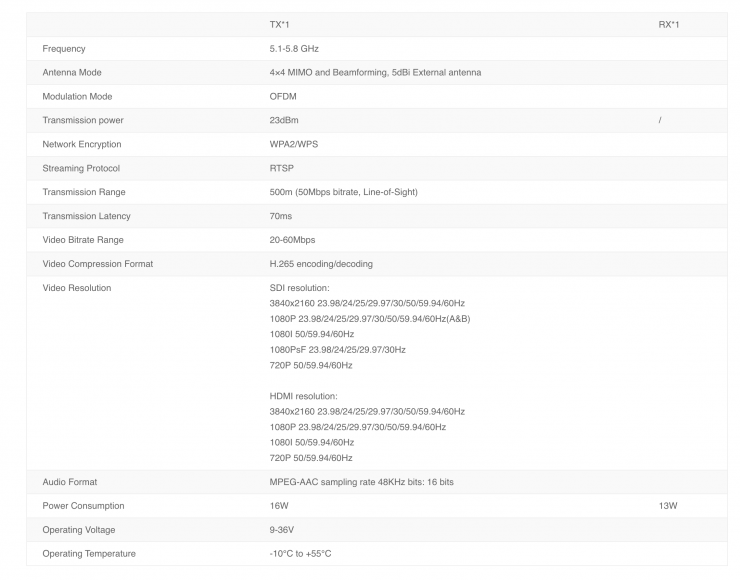The image size is (740, 580).
Task: Select the Frequency row label
Action: click(x=64, y=48)
